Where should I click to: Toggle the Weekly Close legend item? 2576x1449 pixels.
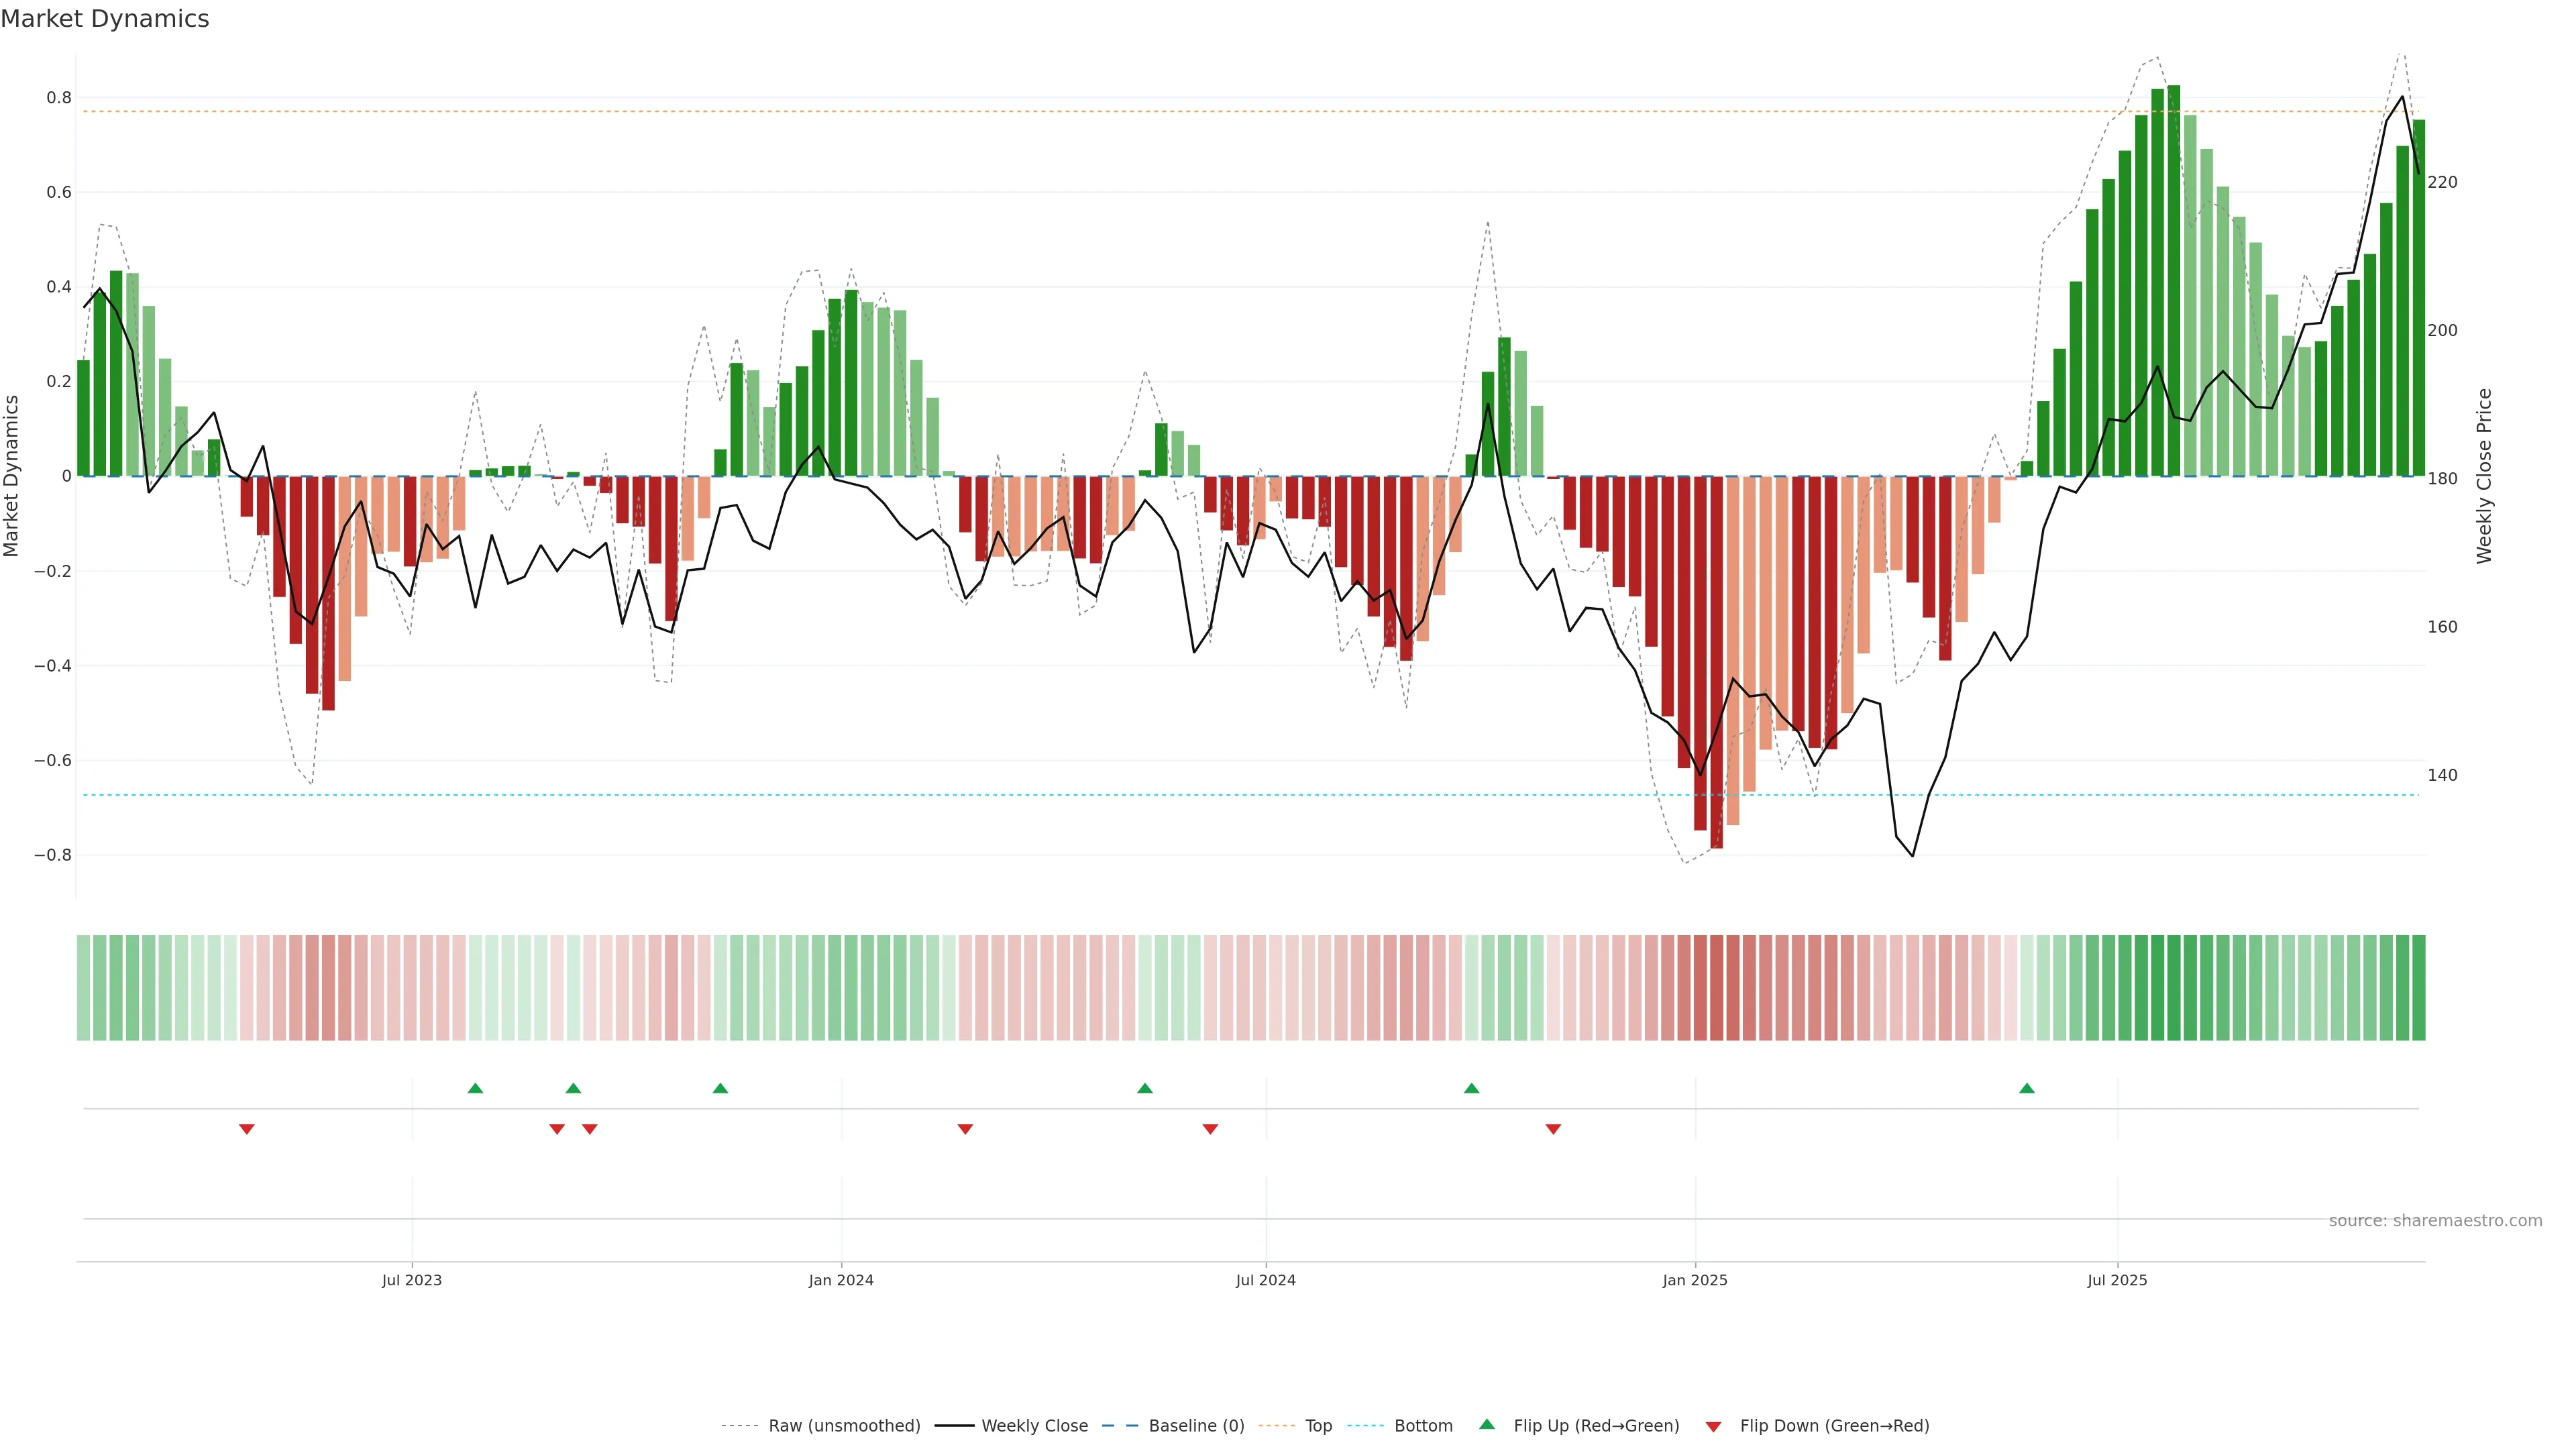coord(1034,1426)
